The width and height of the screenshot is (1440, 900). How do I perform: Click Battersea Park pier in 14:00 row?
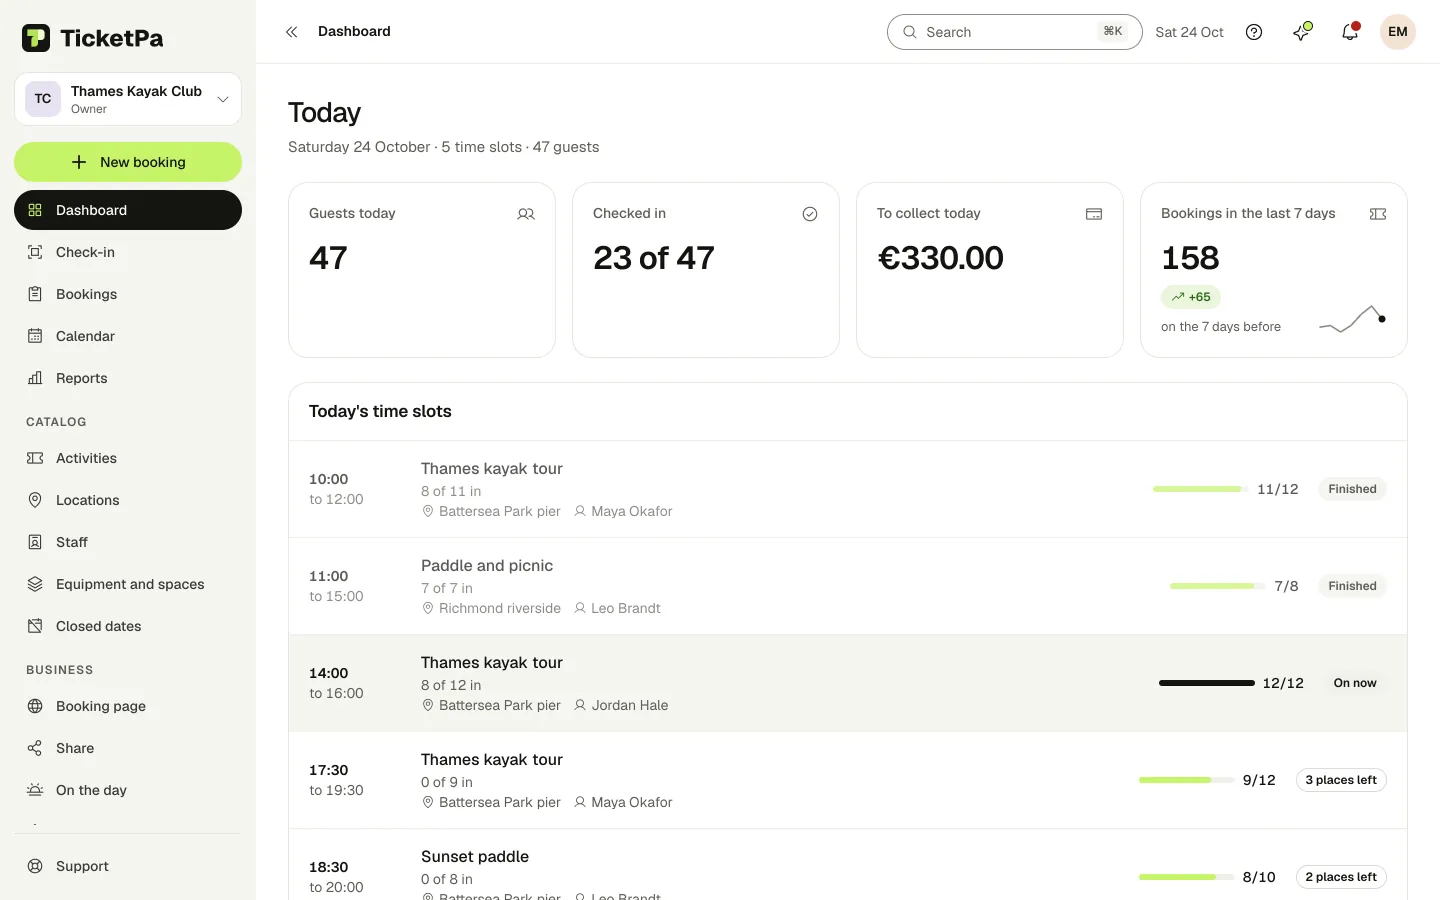500,705
